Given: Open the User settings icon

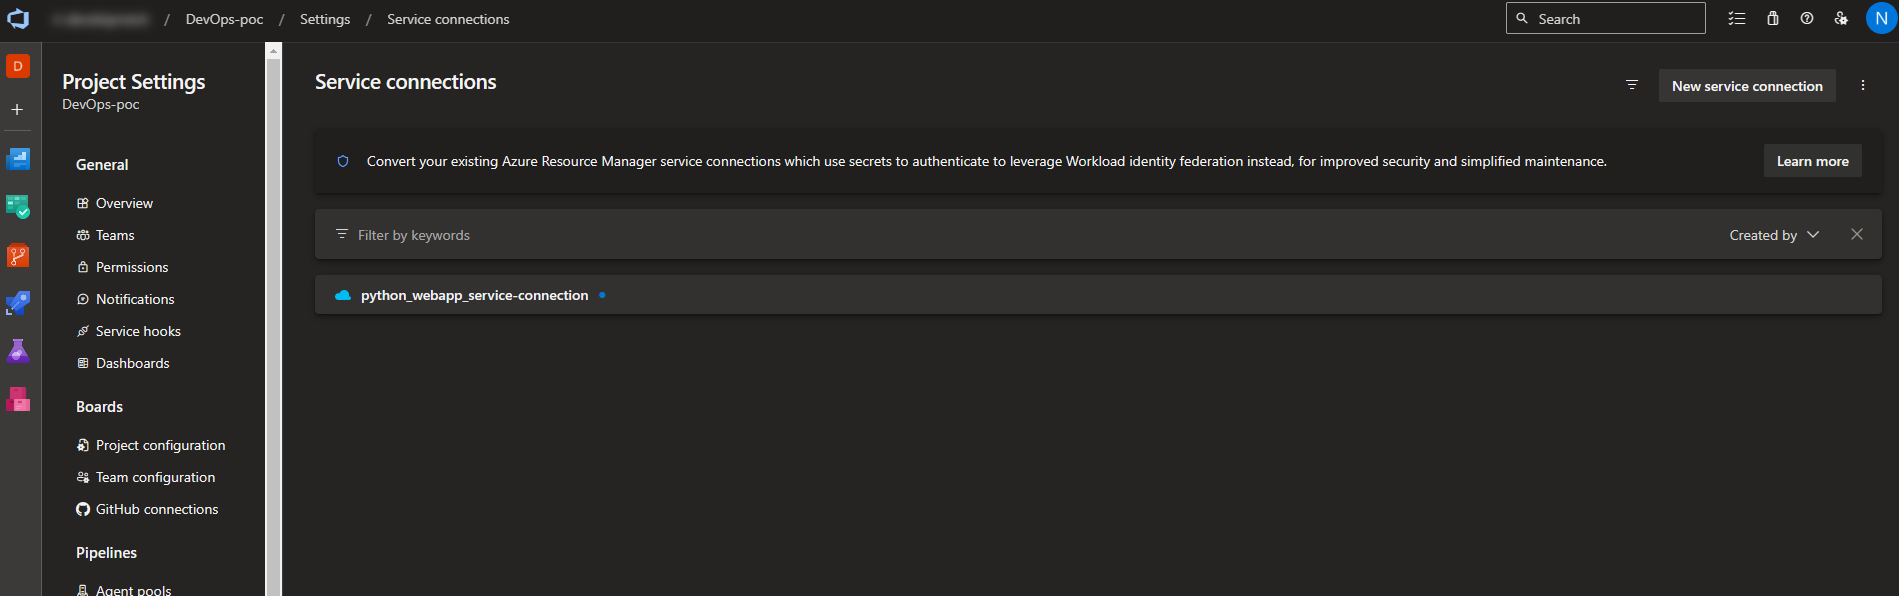Looking at the screenshot, I should pos(1841,19).
